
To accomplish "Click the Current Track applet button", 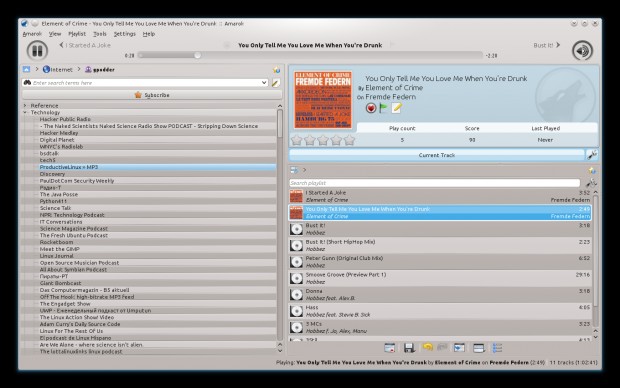I will 437,155.
